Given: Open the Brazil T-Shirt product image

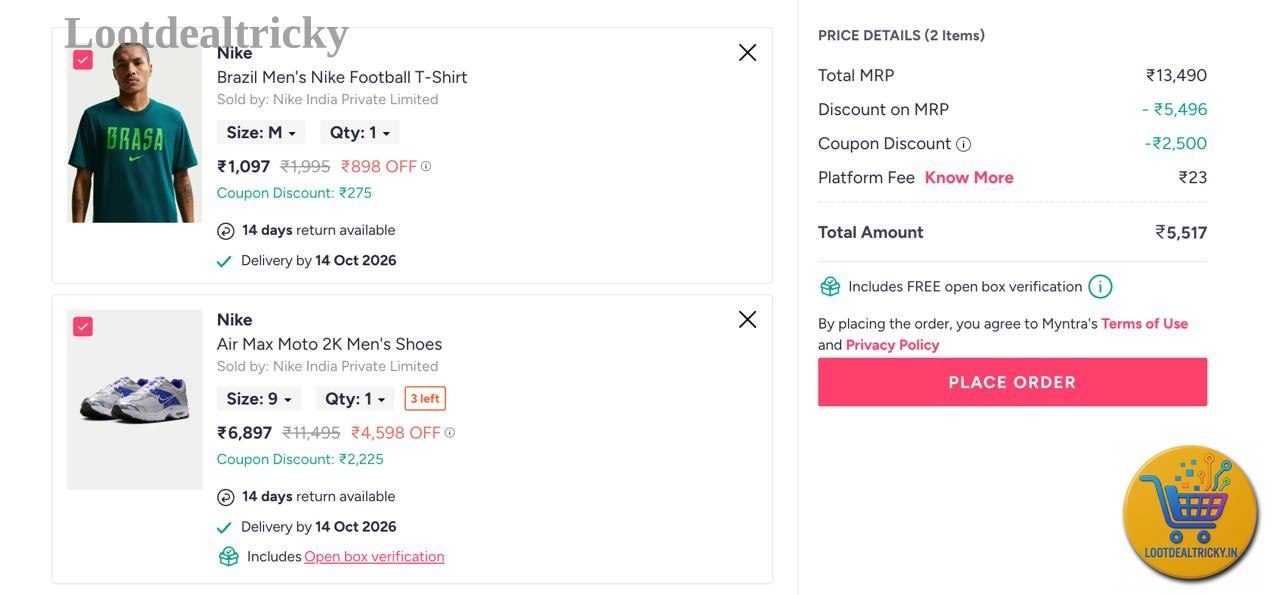Looking at the screenshot, I should tap(134, 133).
